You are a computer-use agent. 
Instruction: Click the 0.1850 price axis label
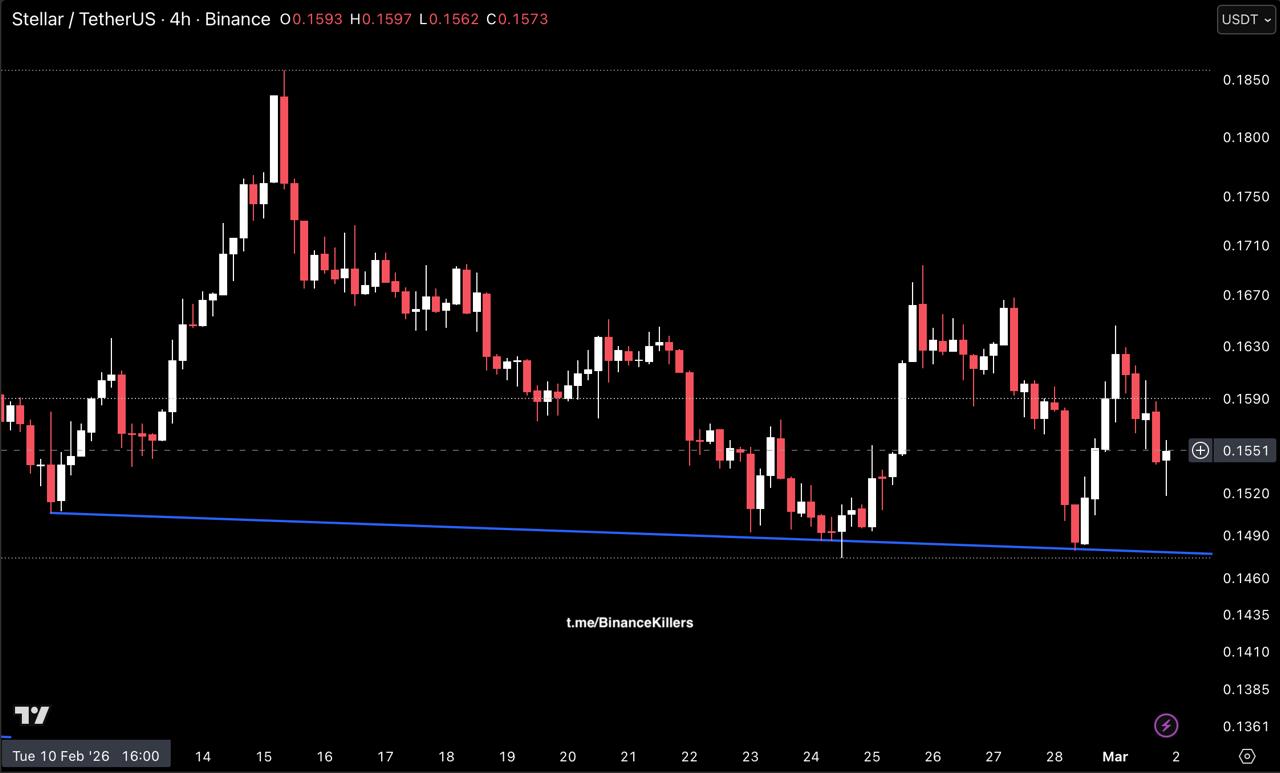(x=1245, y=79)
